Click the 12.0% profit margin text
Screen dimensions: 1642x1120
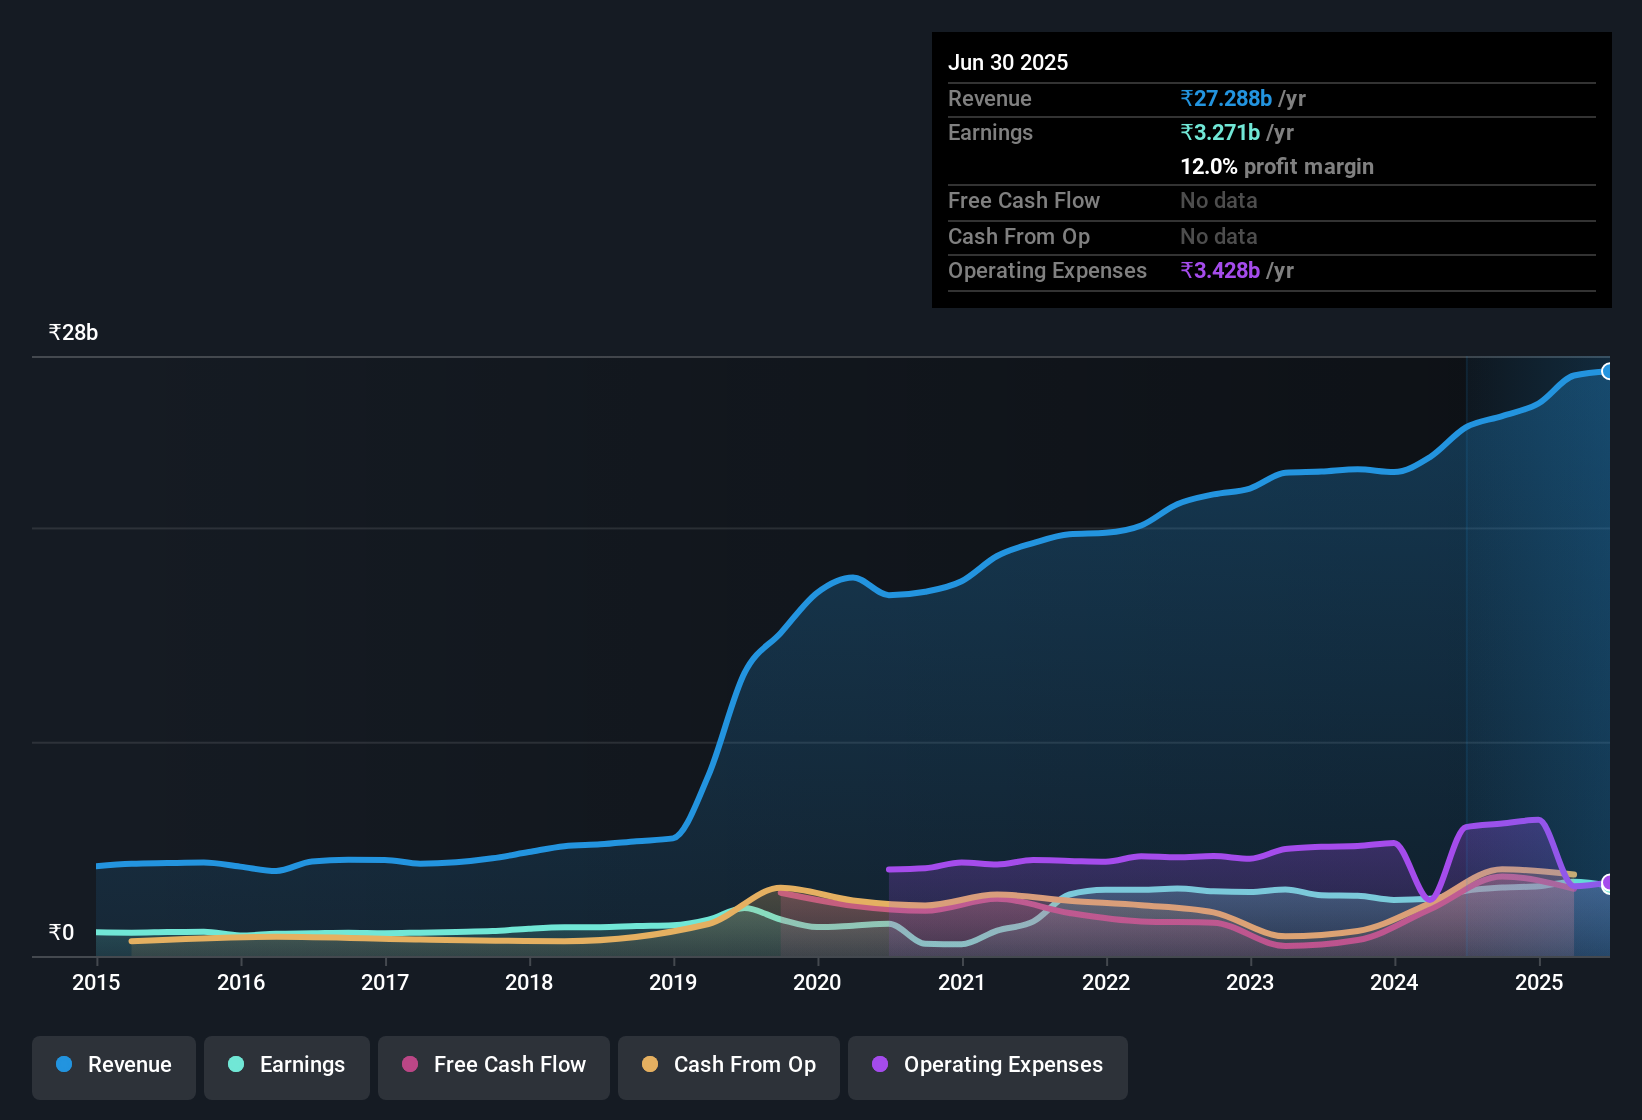click(1277, 166)
